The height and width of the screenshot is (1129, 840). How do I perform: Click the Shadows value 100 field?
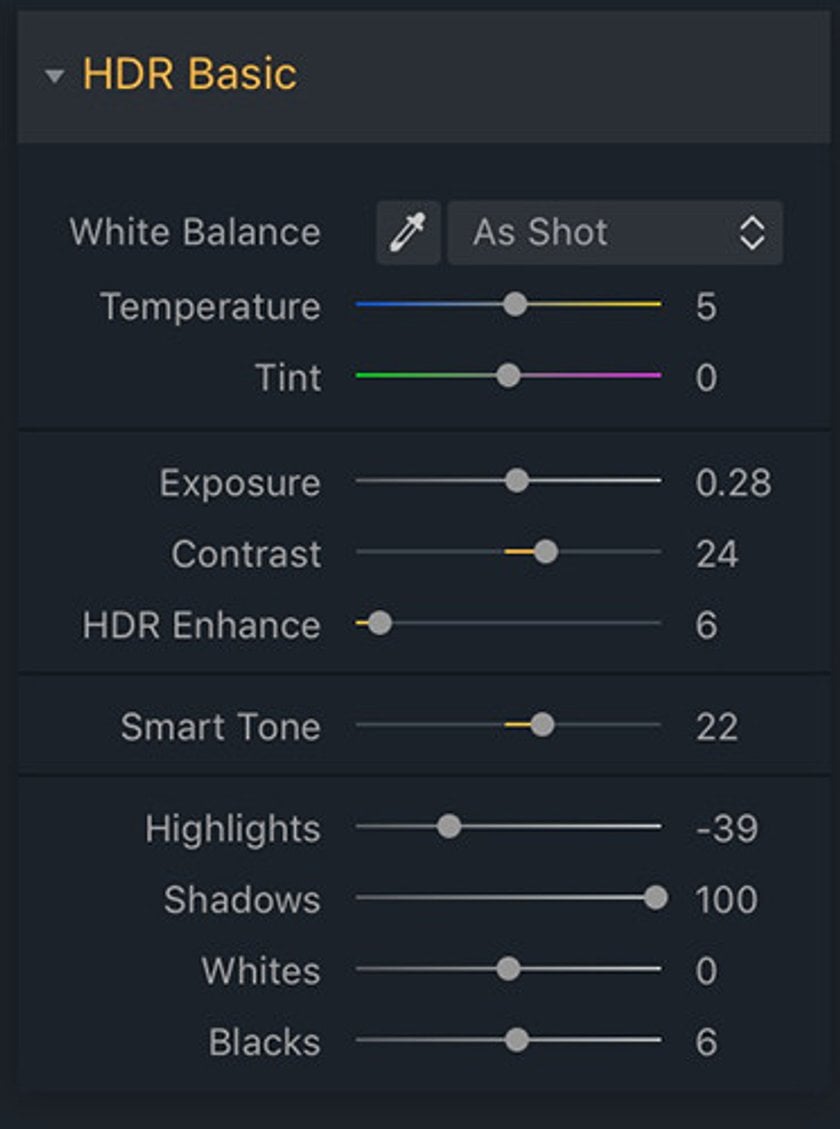(x=726, y=899)
